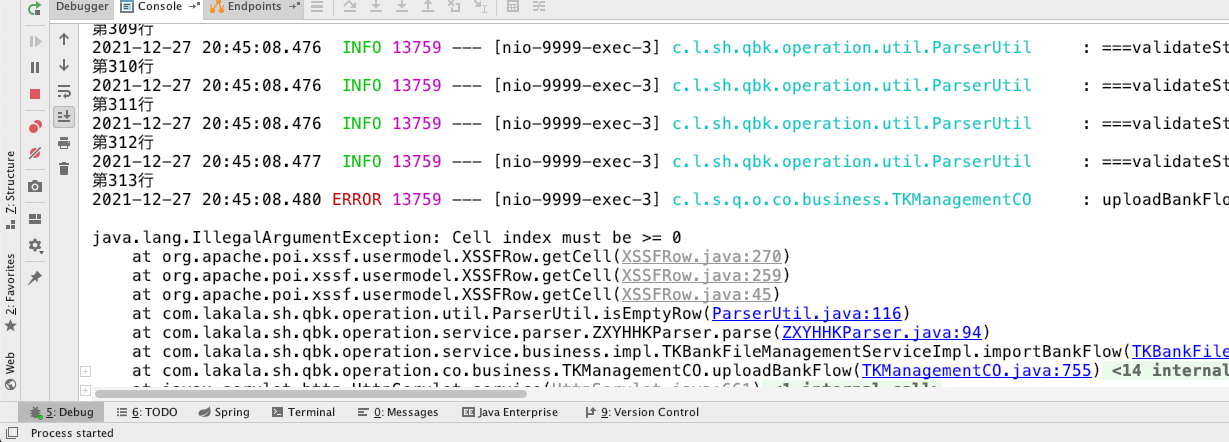Click the 20:45:08.477 log timestamp
1229x442 pixels.
click(x=262, y=161)
